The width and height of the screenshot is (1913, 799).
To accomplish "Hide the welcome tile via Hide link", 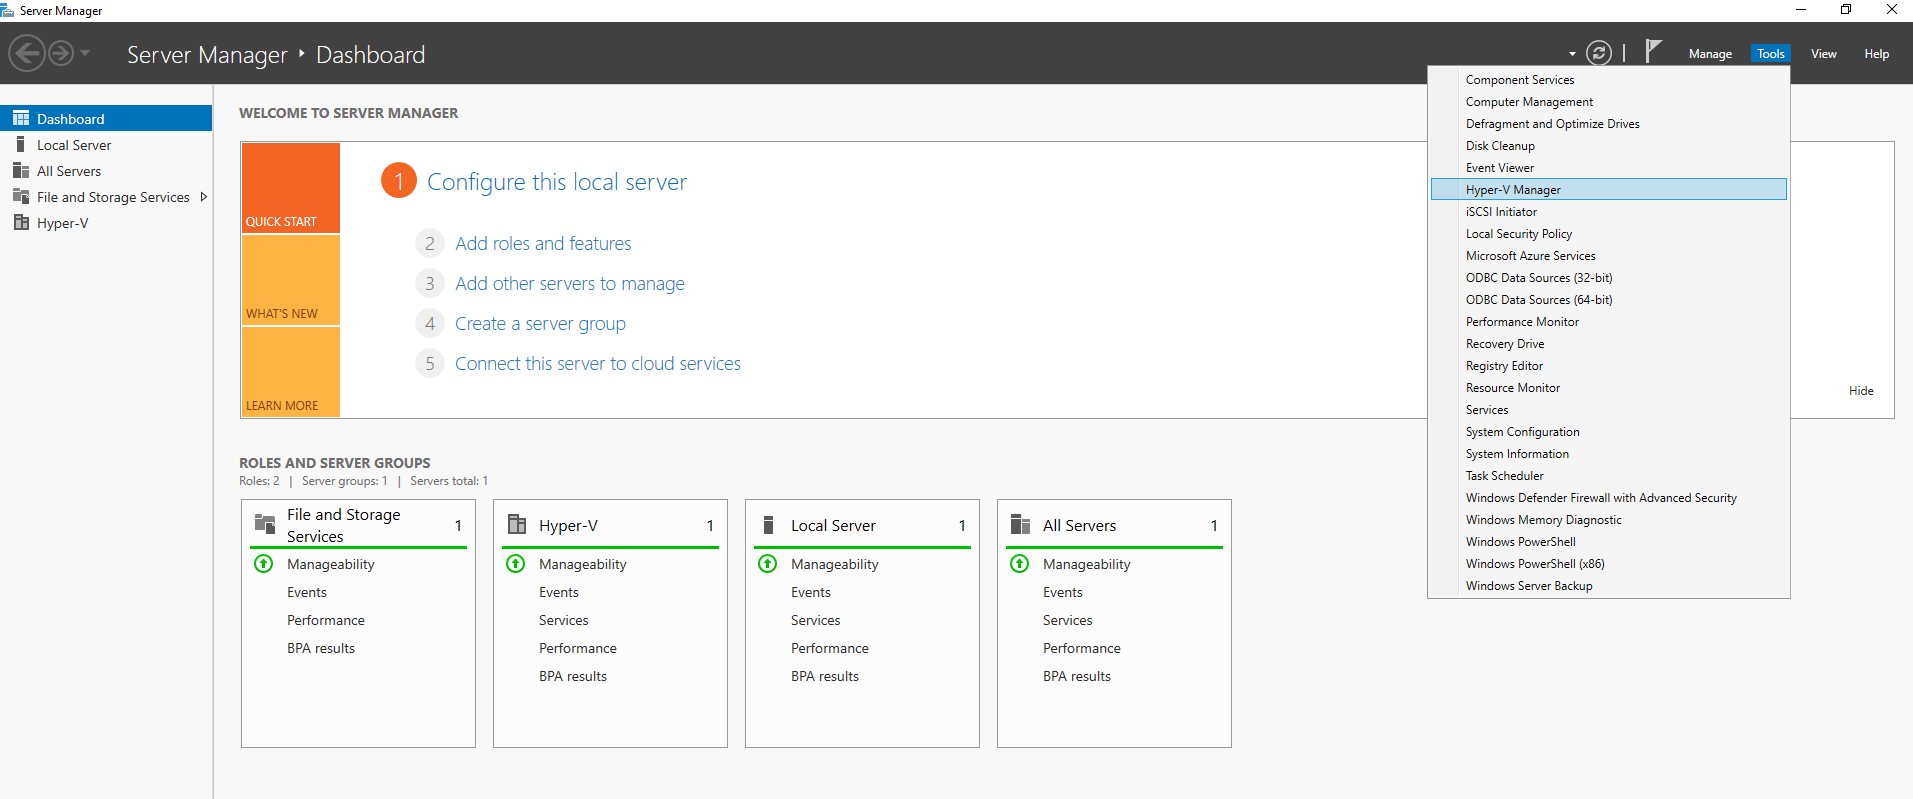I will coord(1861,391).
